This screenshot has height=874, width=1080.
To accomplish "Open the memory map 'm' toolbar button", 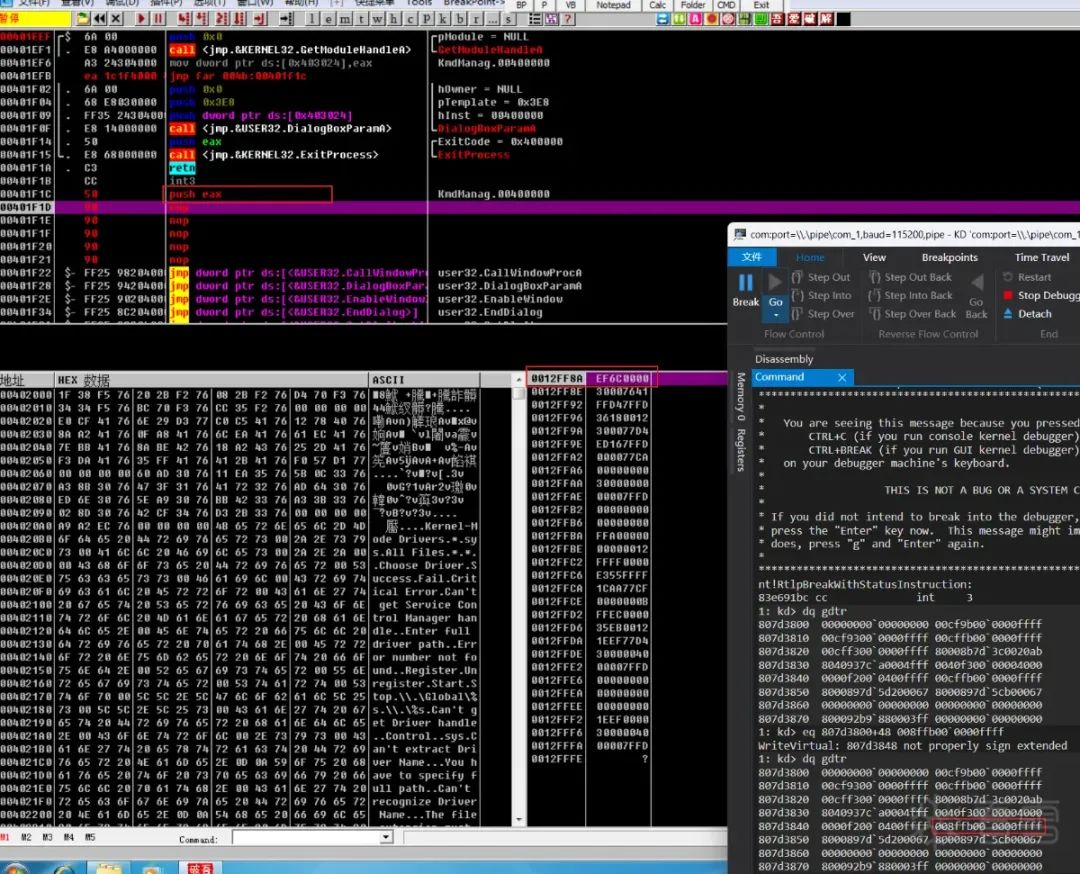I will coord(344,19).
